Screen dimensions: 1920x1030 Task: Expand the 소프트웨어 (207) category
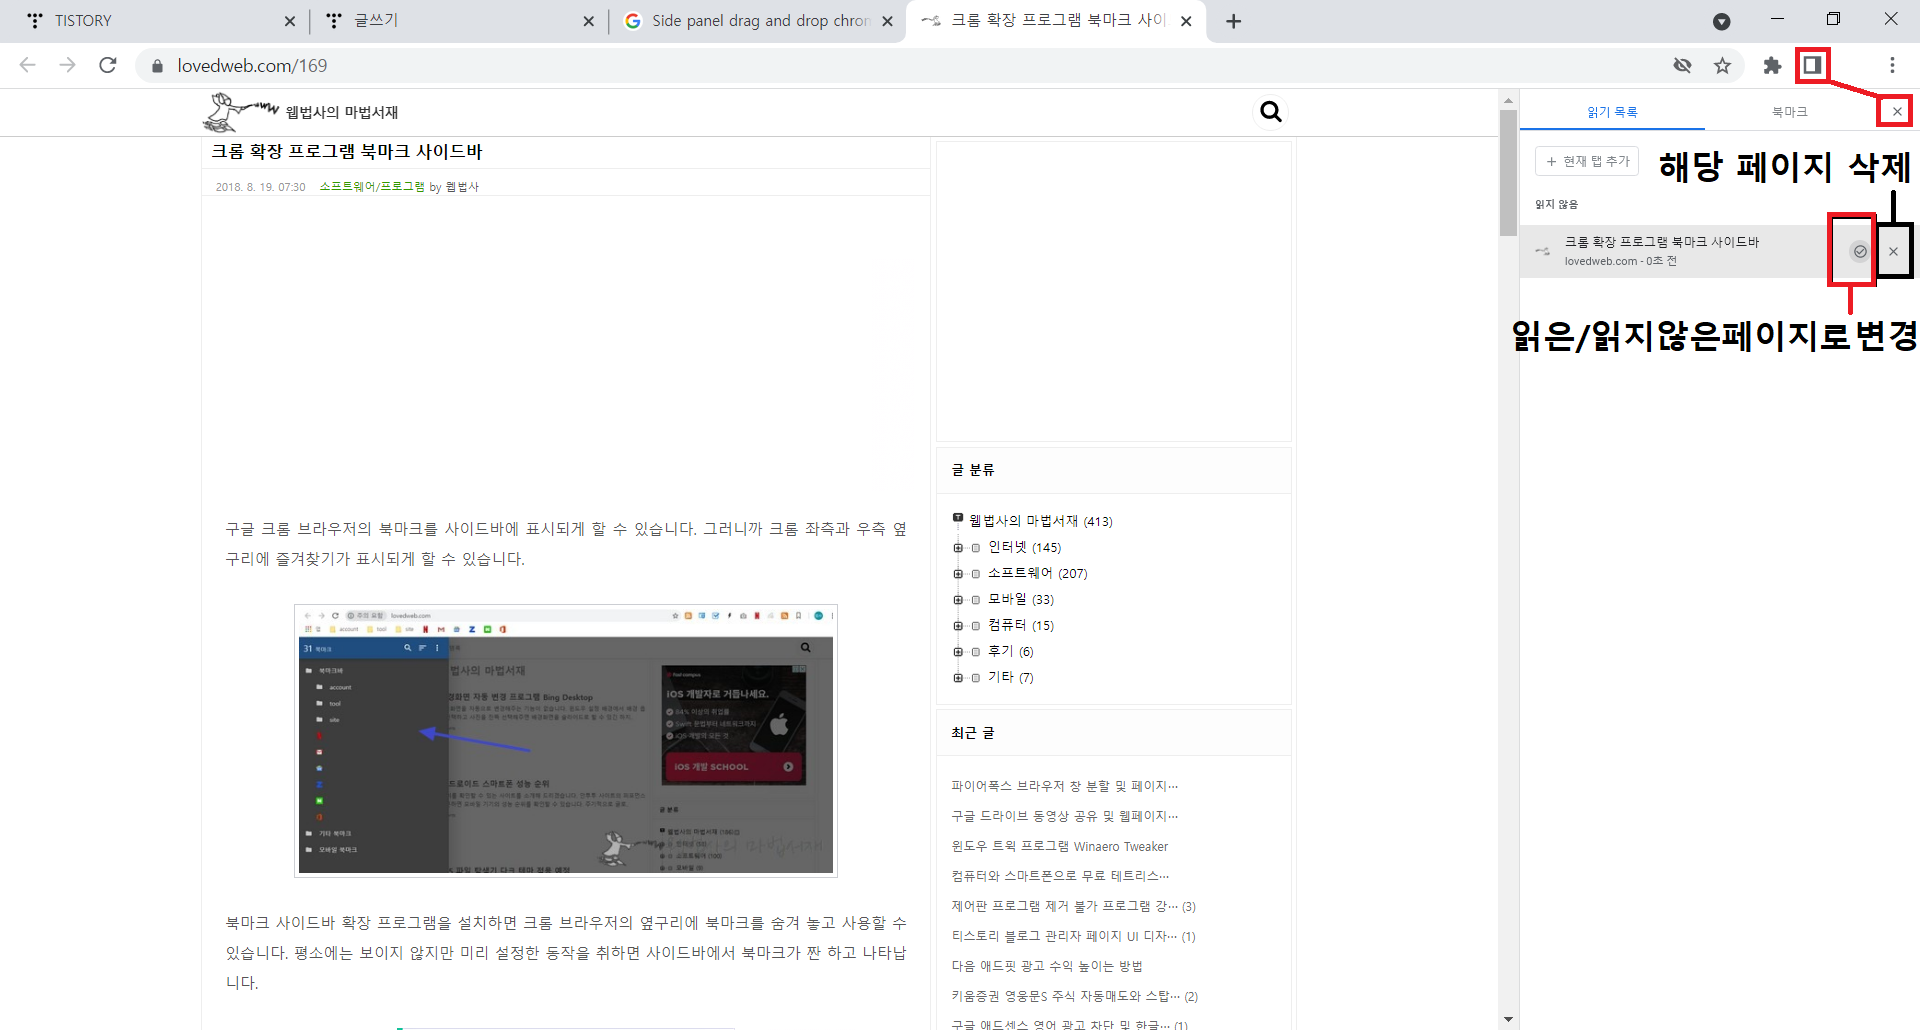click(958, 574)
